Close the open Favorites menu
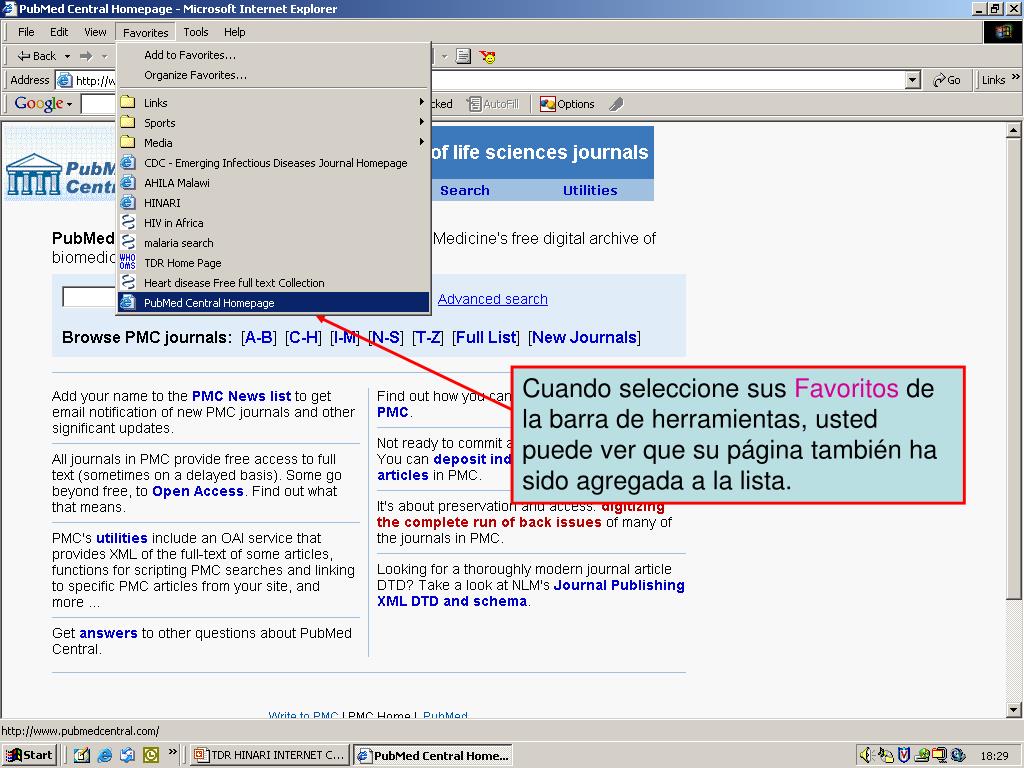1024x768 pixels. [x=145, y=33]
